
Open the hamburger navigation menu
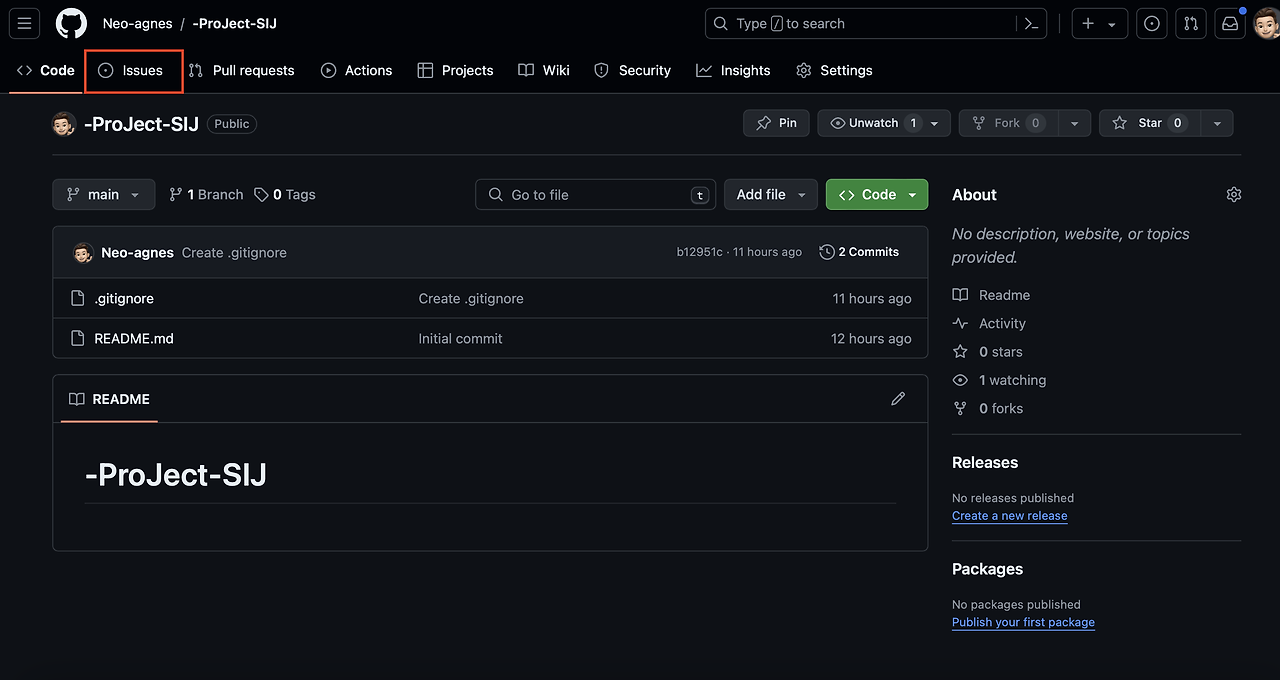point(25,23)
